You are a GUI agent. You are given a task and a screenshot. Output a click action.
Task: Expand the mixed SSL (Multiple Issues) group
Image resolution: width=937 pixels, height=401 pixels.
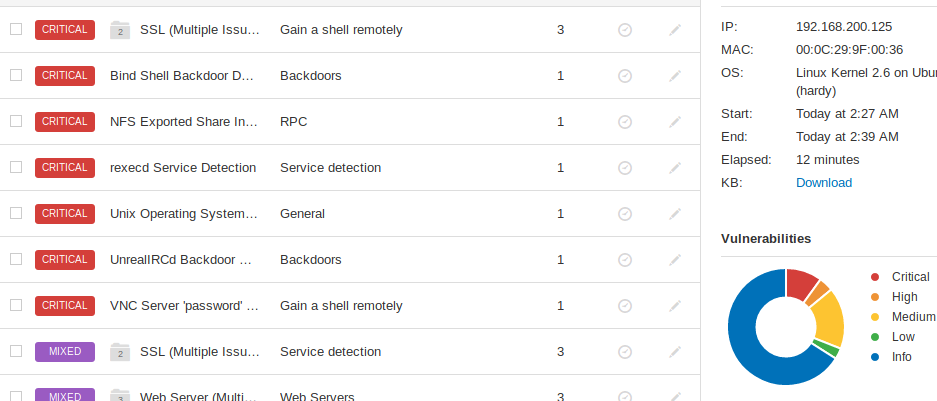coord(120,352)
